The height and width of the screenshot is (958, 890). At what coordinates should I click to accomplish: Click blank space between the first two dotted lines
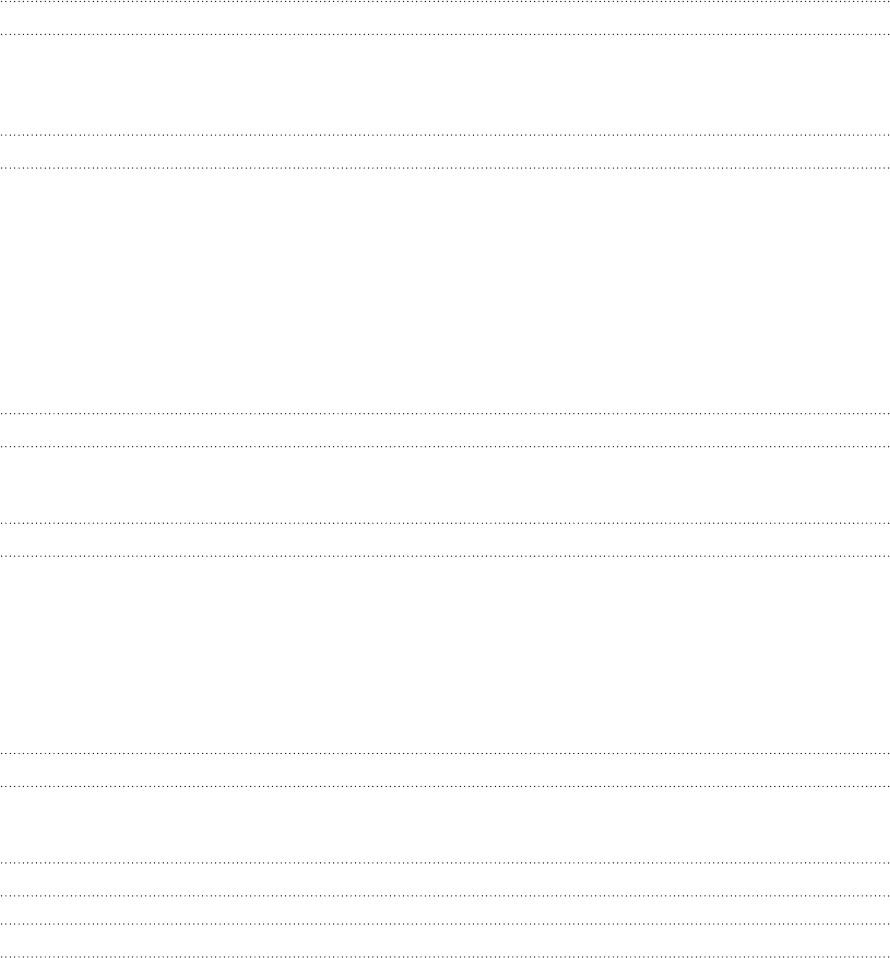[x=445, y=18]
